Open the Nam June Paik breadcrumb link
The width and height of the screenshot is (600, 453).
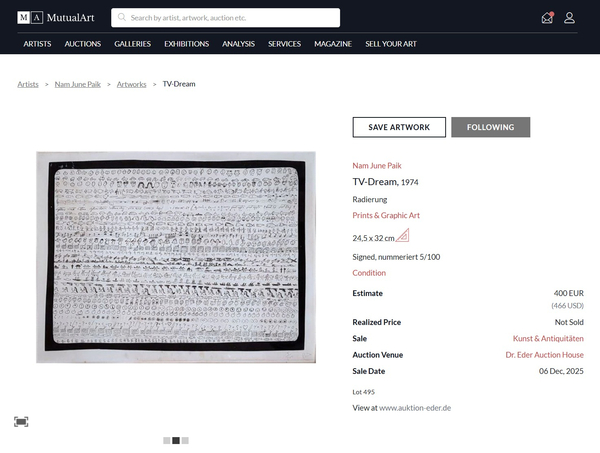click(x=76, y=84)
